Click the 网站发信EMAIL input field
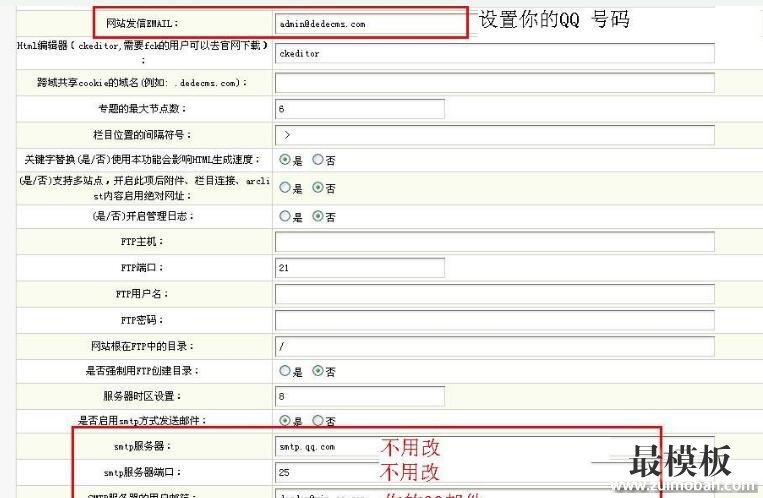Screen dimensions: 763x498 tap(370, 23)
